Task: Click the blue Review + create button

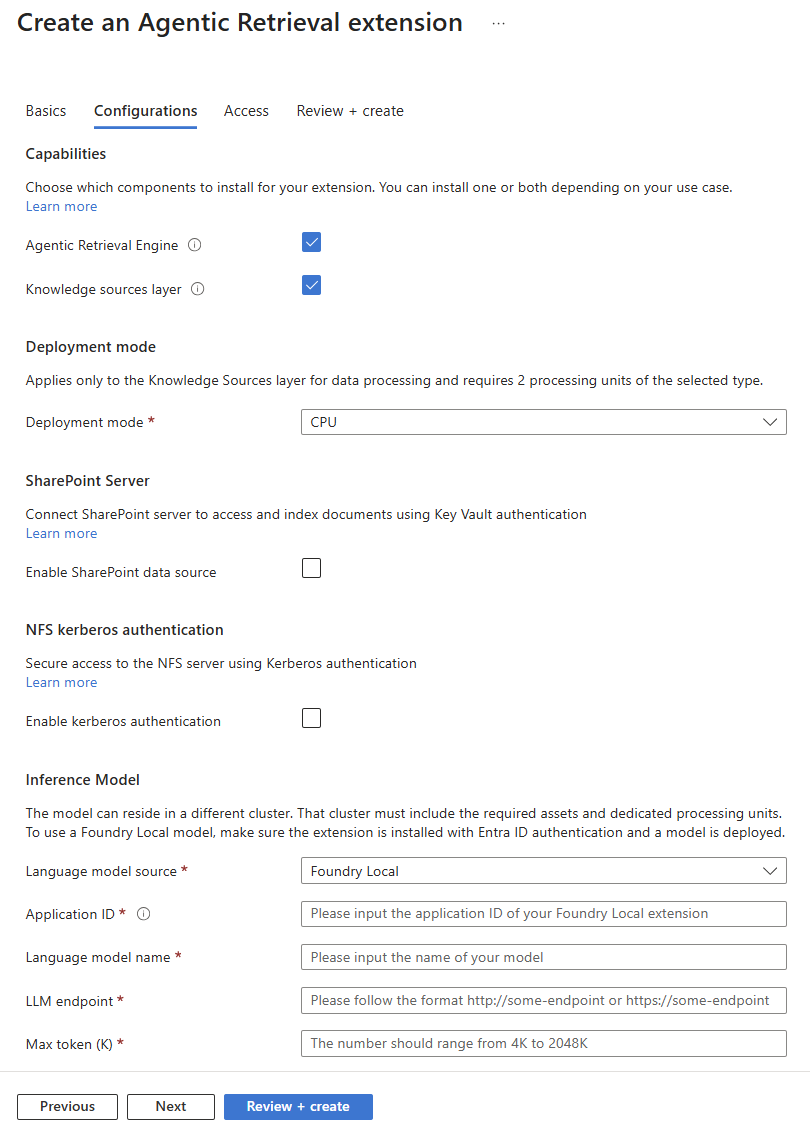Action: (x=298, y=1107)
